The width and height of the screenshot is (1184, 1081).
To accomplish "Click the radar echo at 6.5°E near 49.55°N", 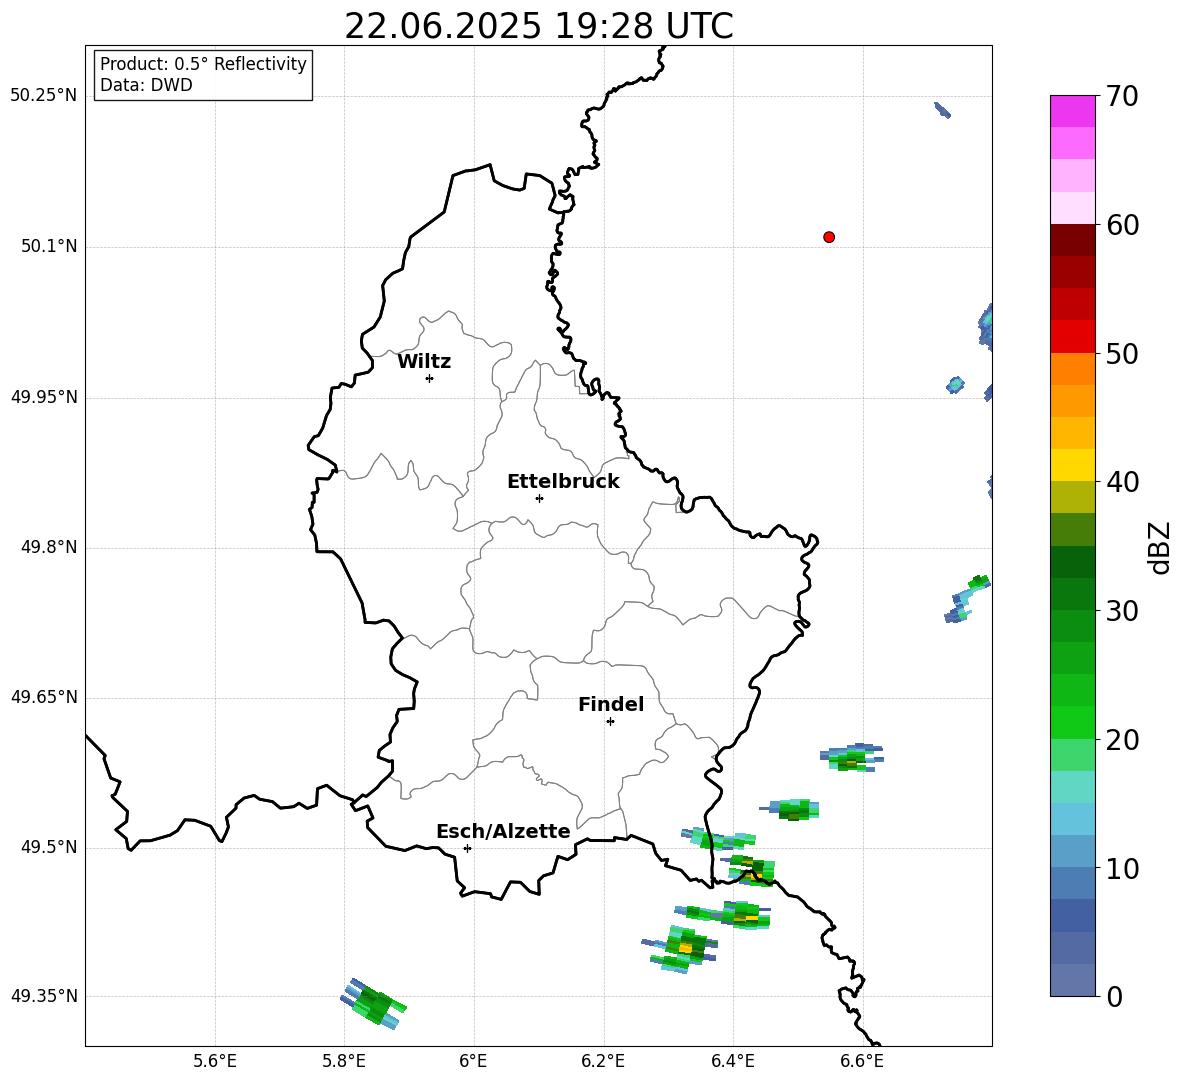I will click(791, 810).
